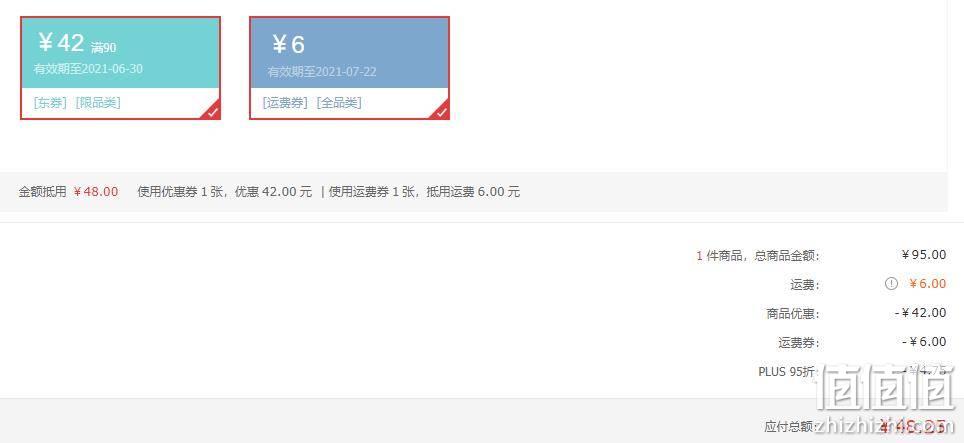Click the 商品优惠 discount of -¥42.00
964x443 pixels.
point(920,313)
